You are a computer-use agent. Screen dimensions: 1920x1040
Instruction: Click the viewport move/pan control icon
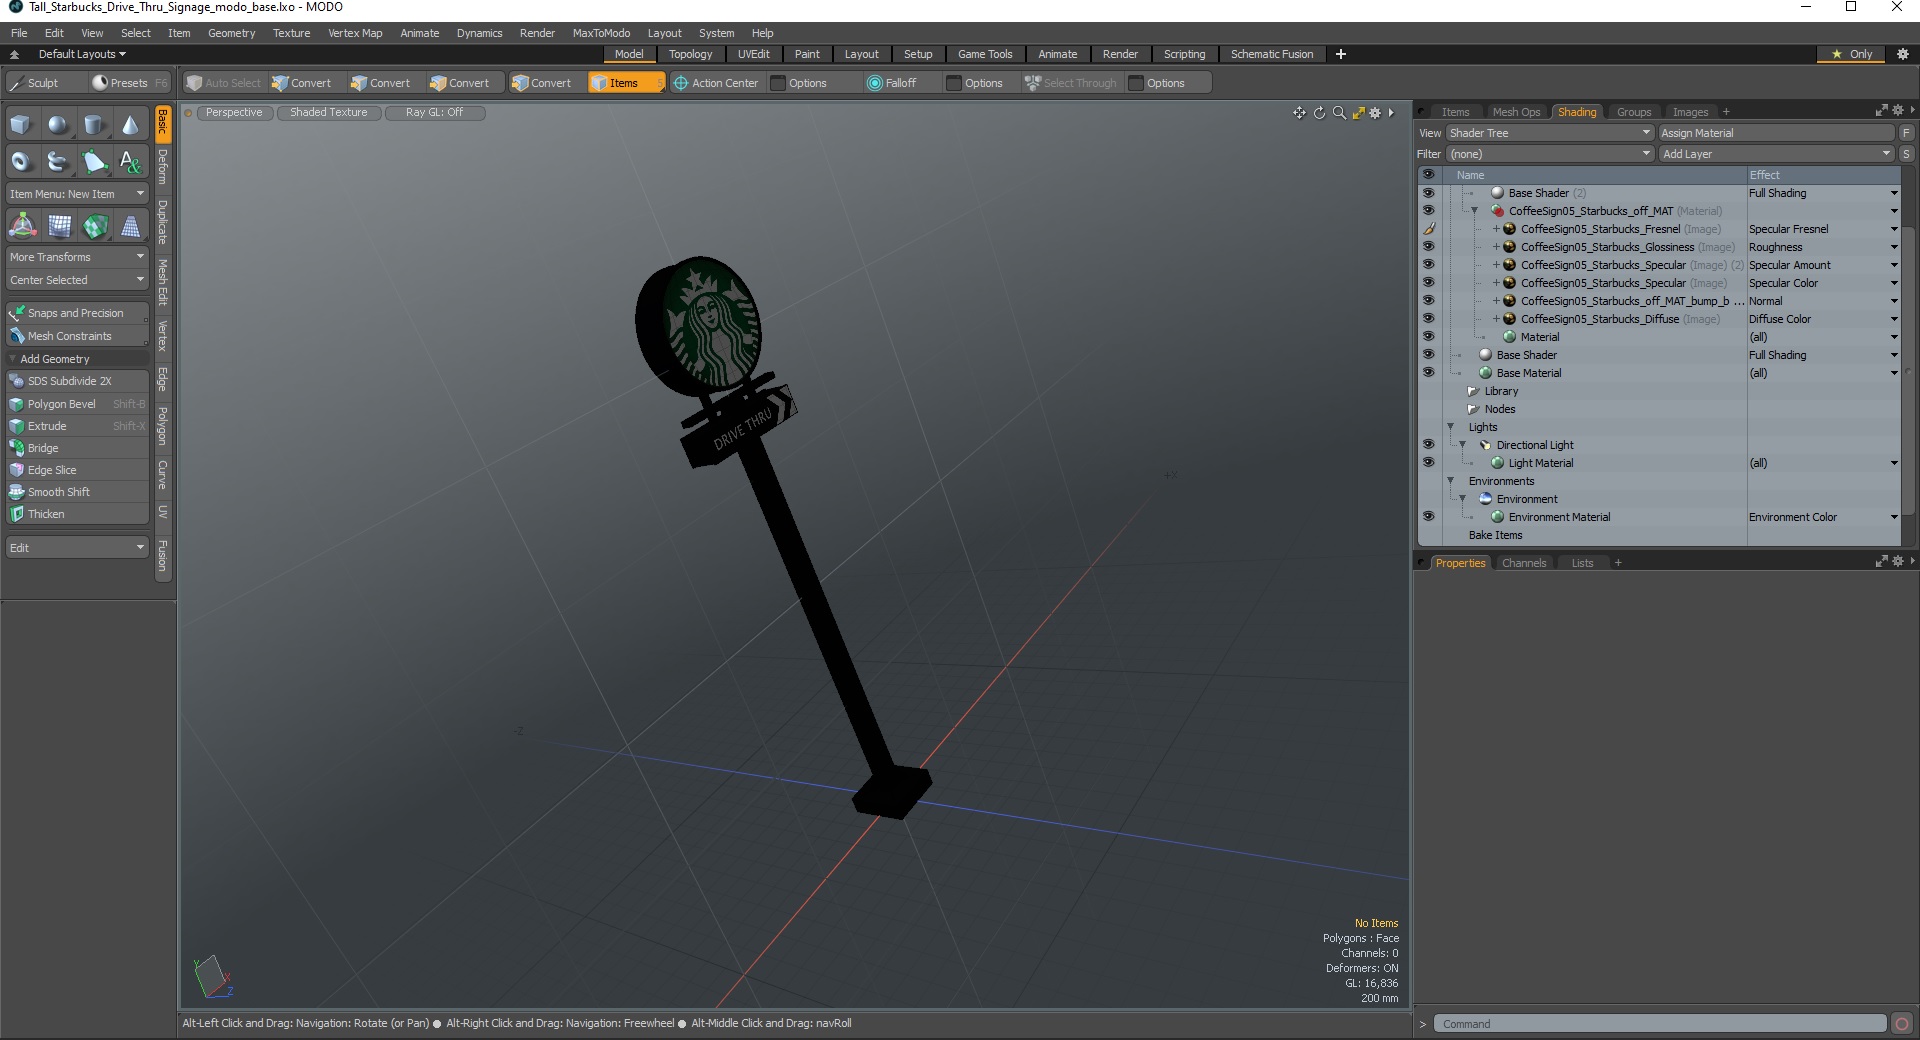coord(1299,113)
